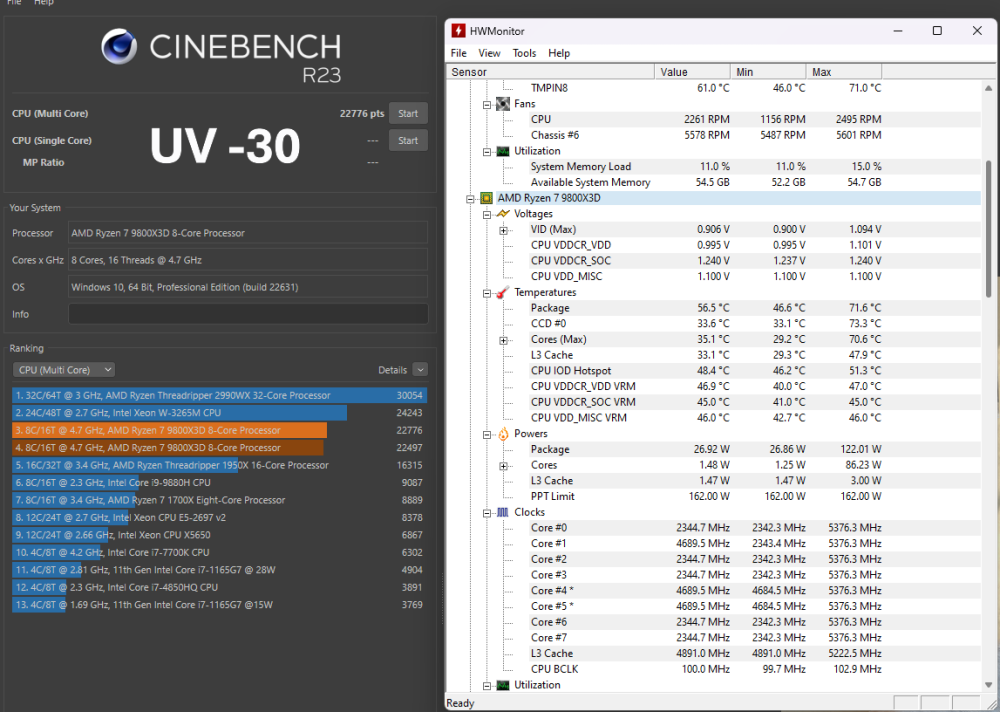Viewport: 1000px width, 712px height.
Task: Click the fan icon next to Fans
Action: tap(501, 103)
